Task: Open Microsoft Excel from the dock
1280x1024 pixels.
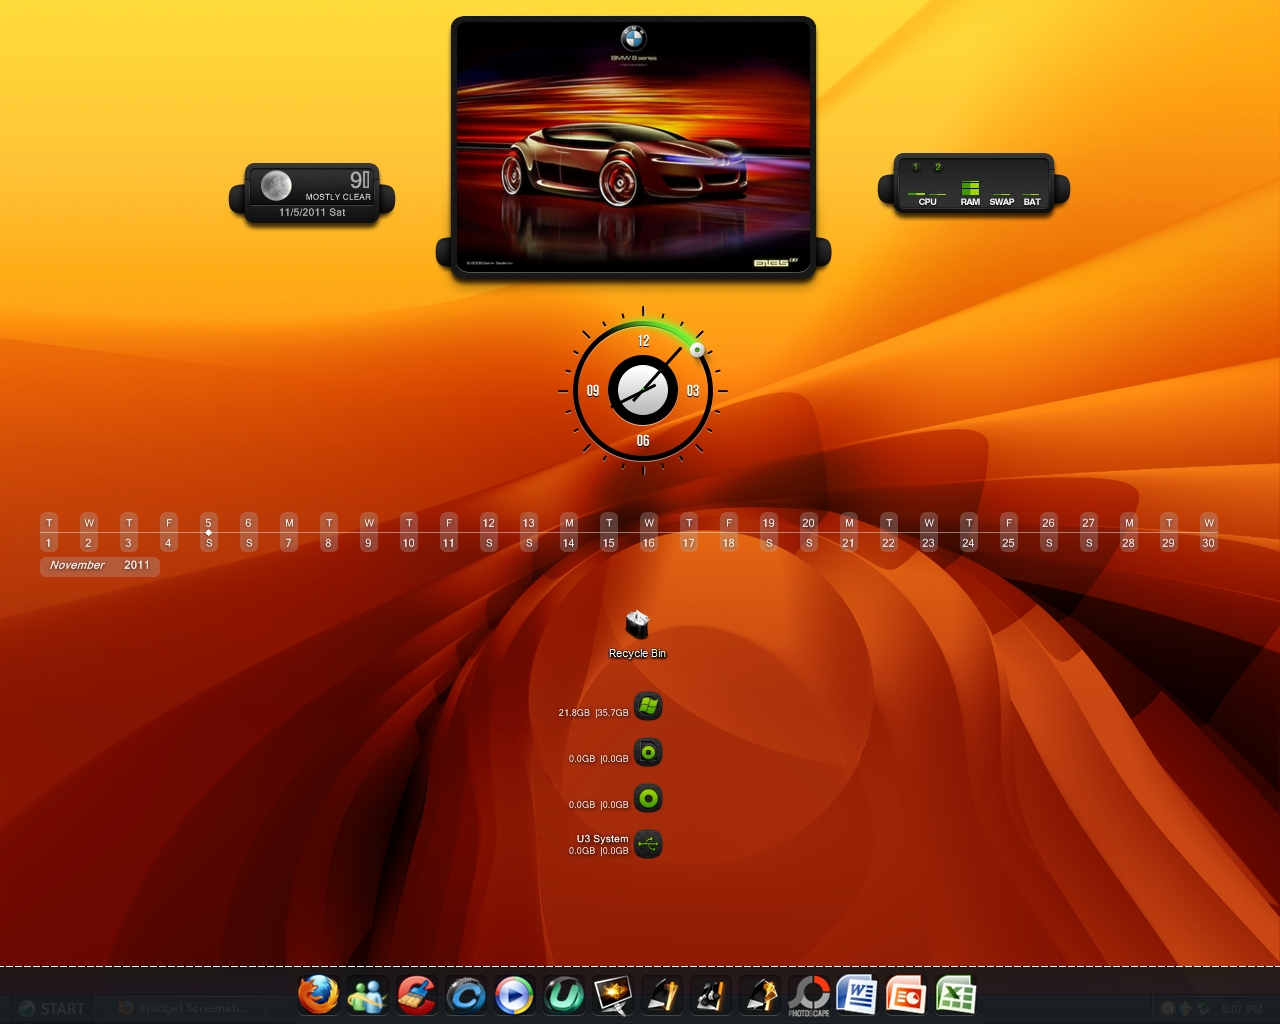Action: click(955, 995)
